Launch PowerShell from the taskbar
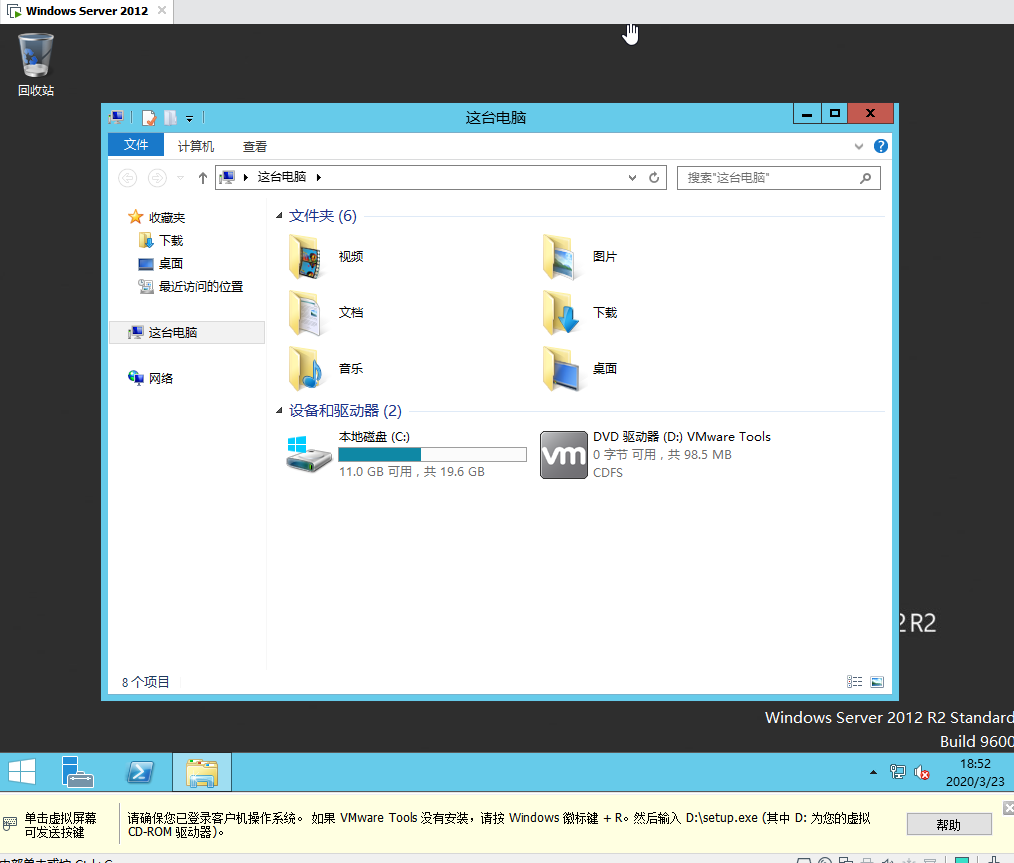Image resolution: width=1014 pixels, height=863 pixels. tap(139, 772)
